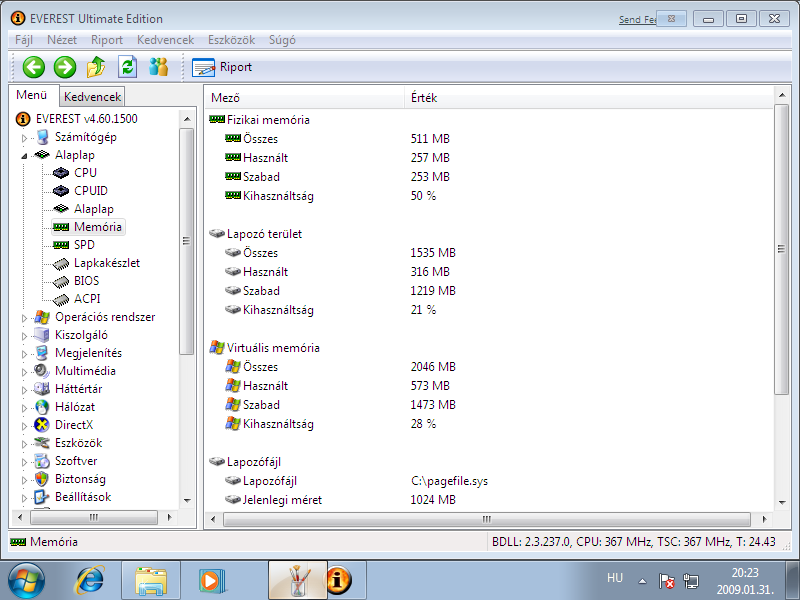Open the Nézet menu

click(x=62, y=40)
